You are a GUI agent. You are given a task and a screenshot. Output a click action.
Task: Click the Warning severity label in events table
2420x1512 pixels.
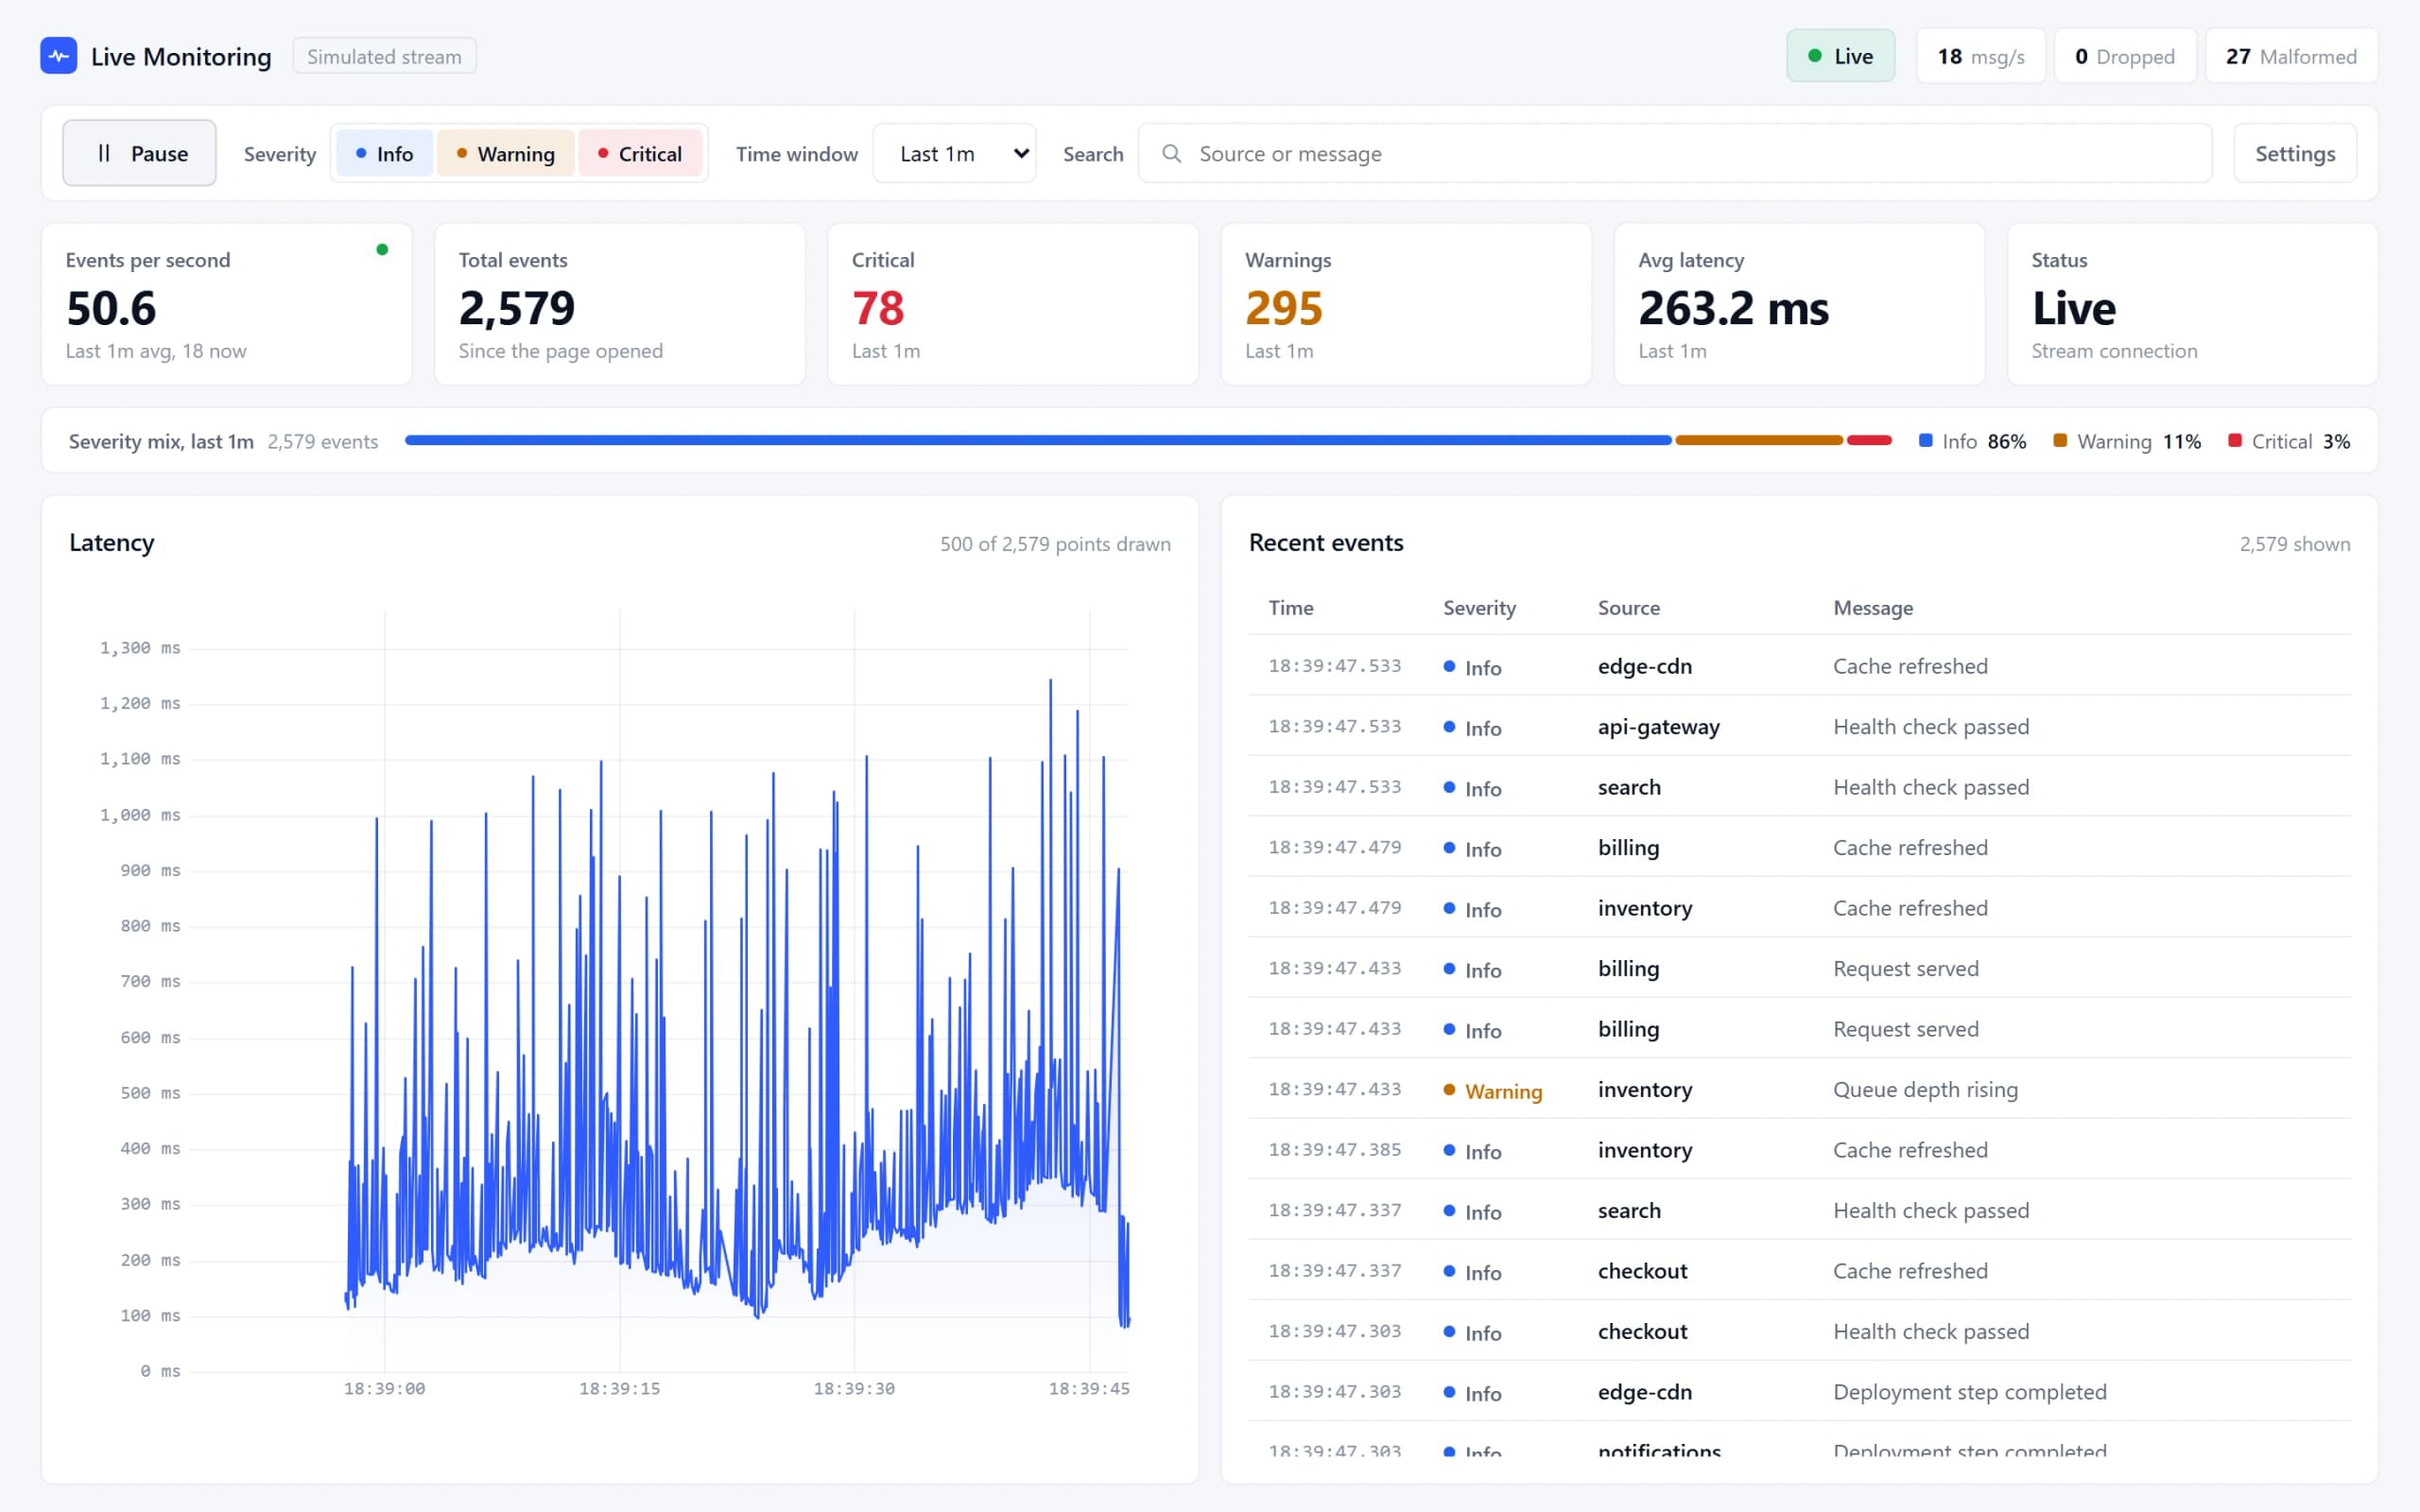tap(1503, 1091)
